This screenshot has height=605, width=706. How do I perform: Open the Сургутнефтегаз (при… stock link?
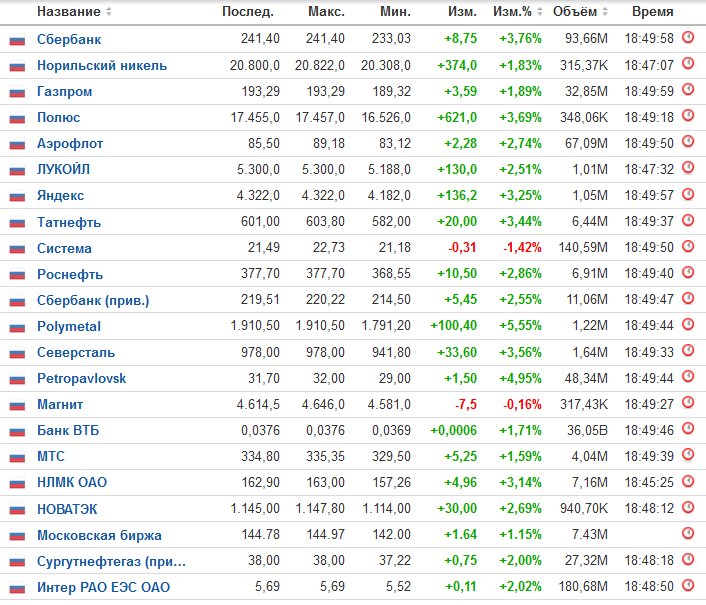[x=111, y=562]
